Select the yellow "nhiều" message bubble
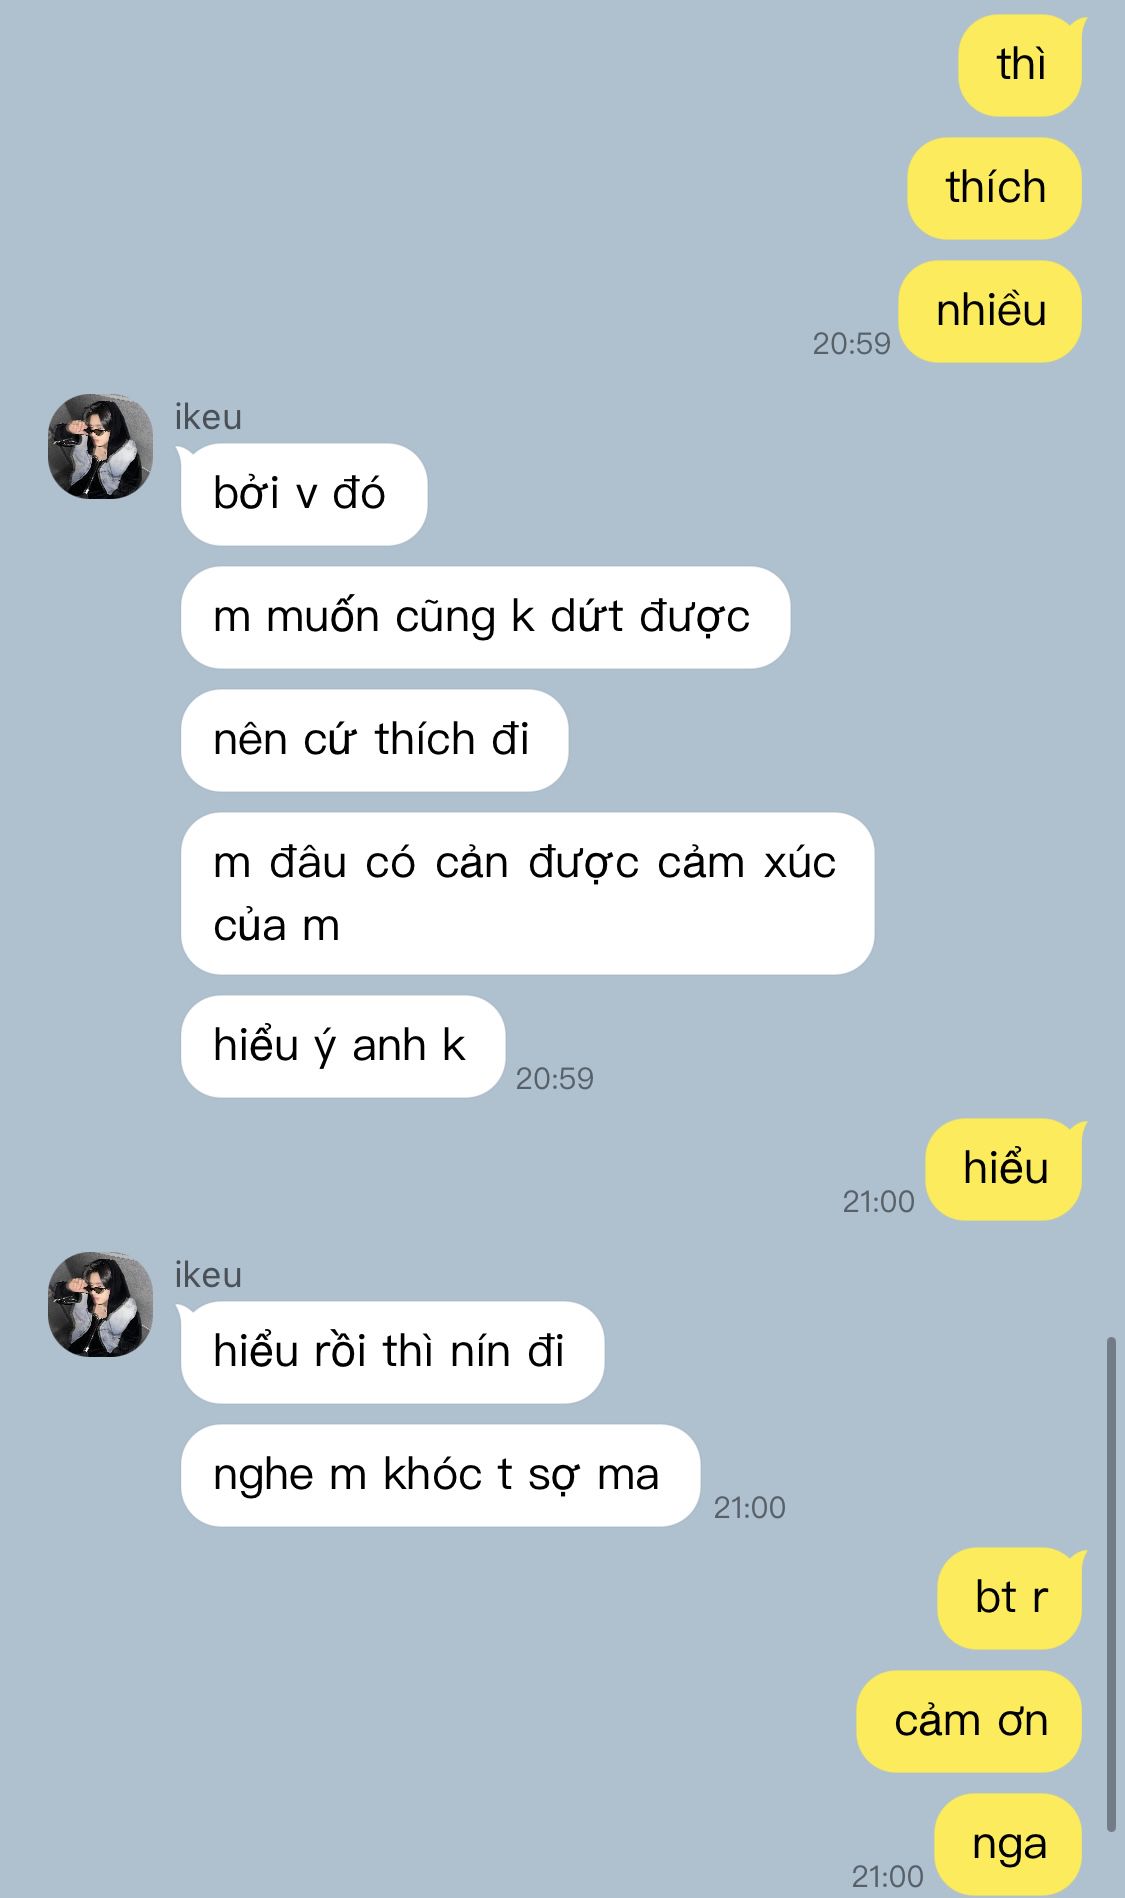 pos(990,311)
